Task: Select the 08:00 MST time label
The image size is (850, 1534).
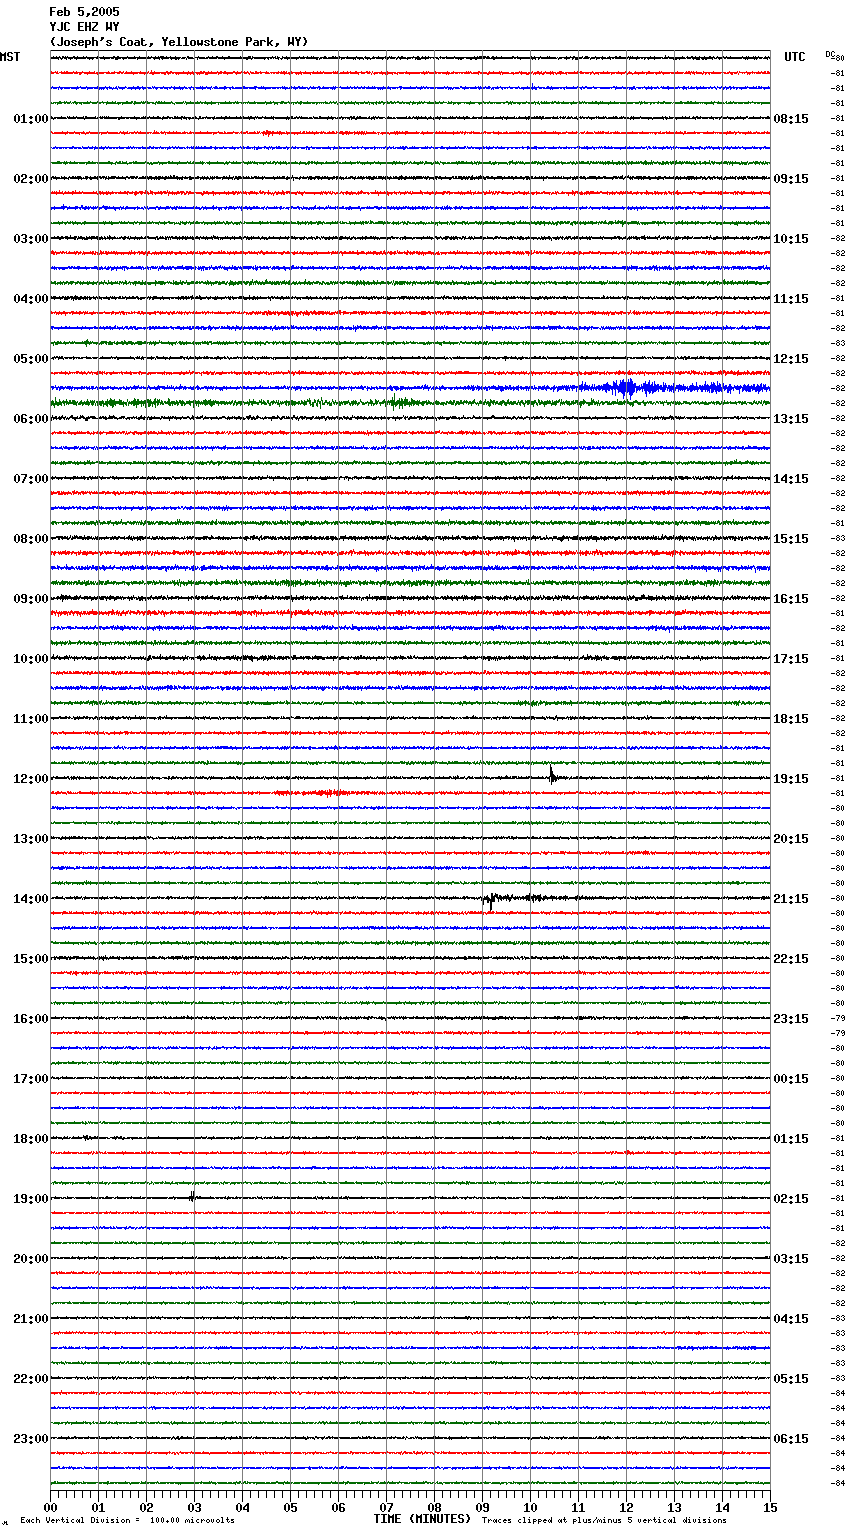Action: [31, 539]
